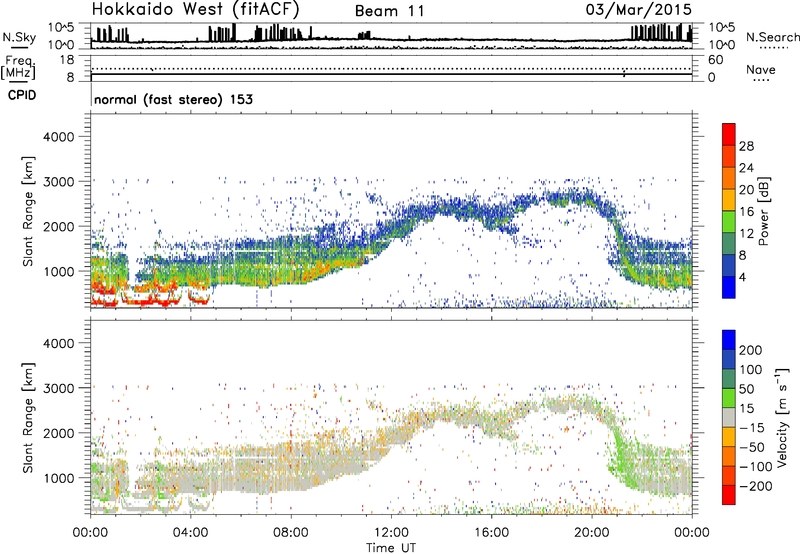800x554 pixels.
Task: Click the "12:00" time axis tick label
Action: (x=391, y=533)
